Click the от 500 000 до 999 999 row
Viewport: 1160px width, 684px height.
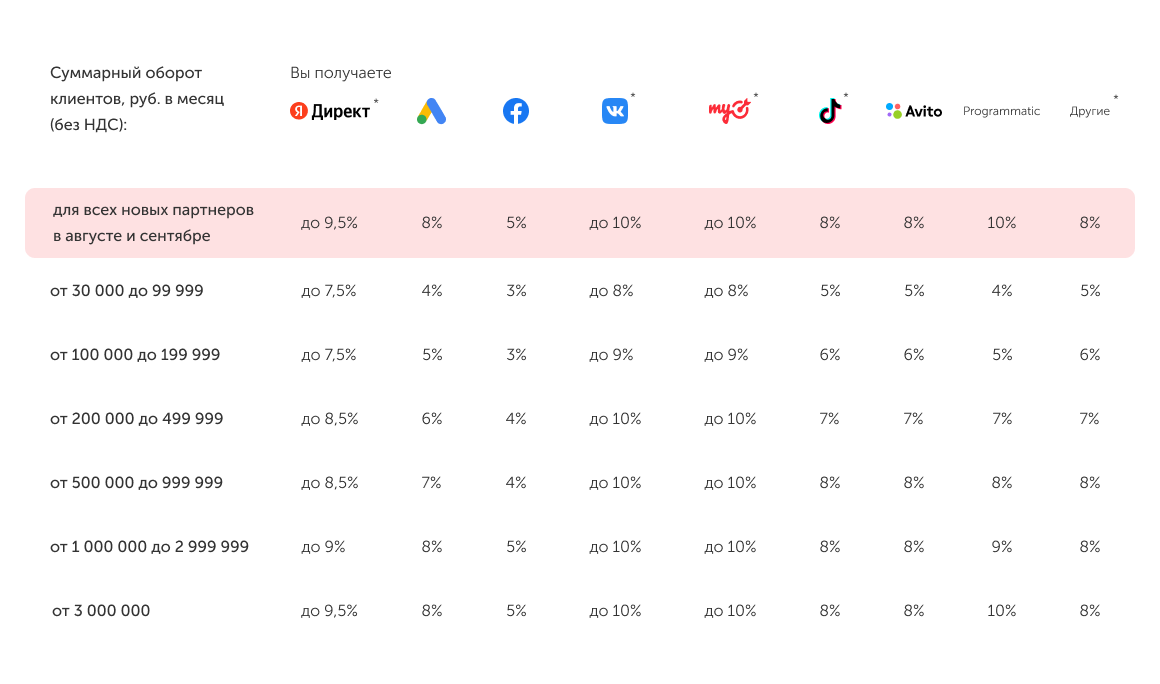click(x=136, y=483)
